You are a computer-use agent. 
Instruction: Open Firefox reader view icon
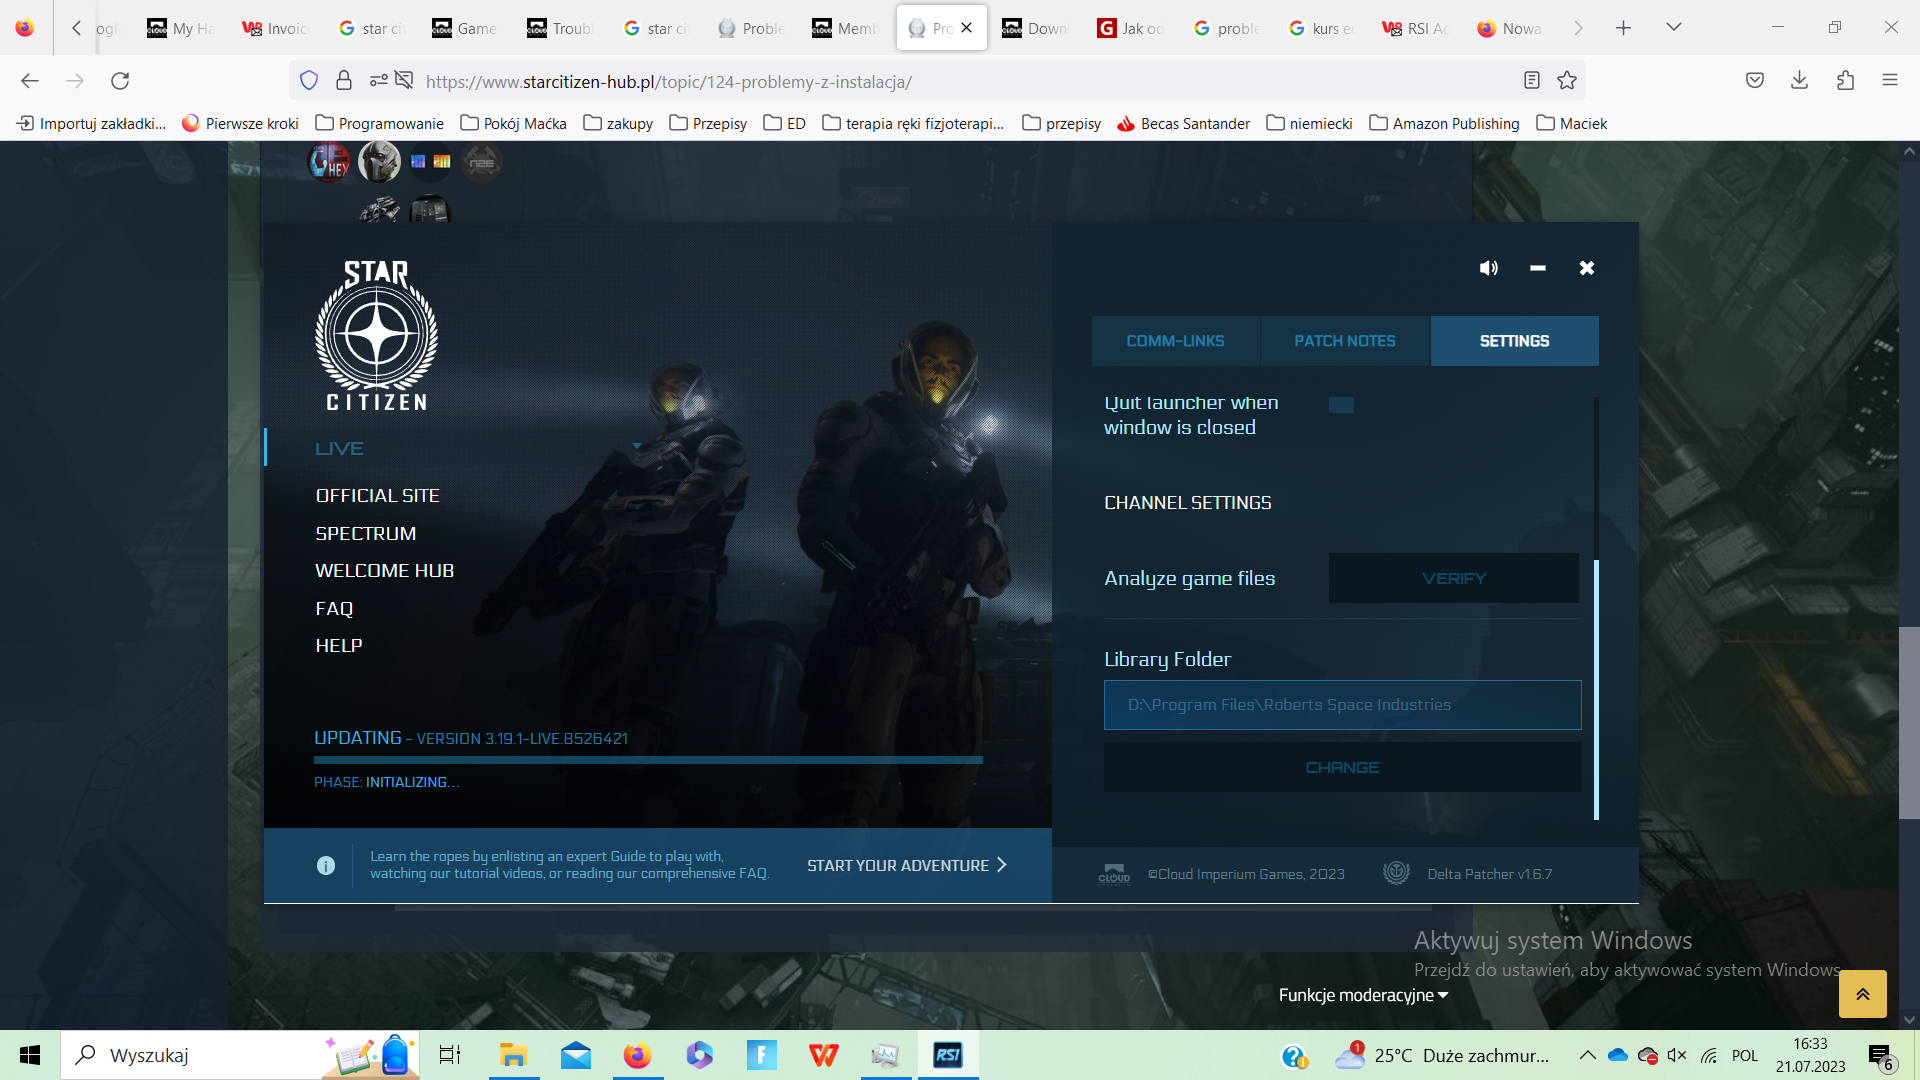1531,80
